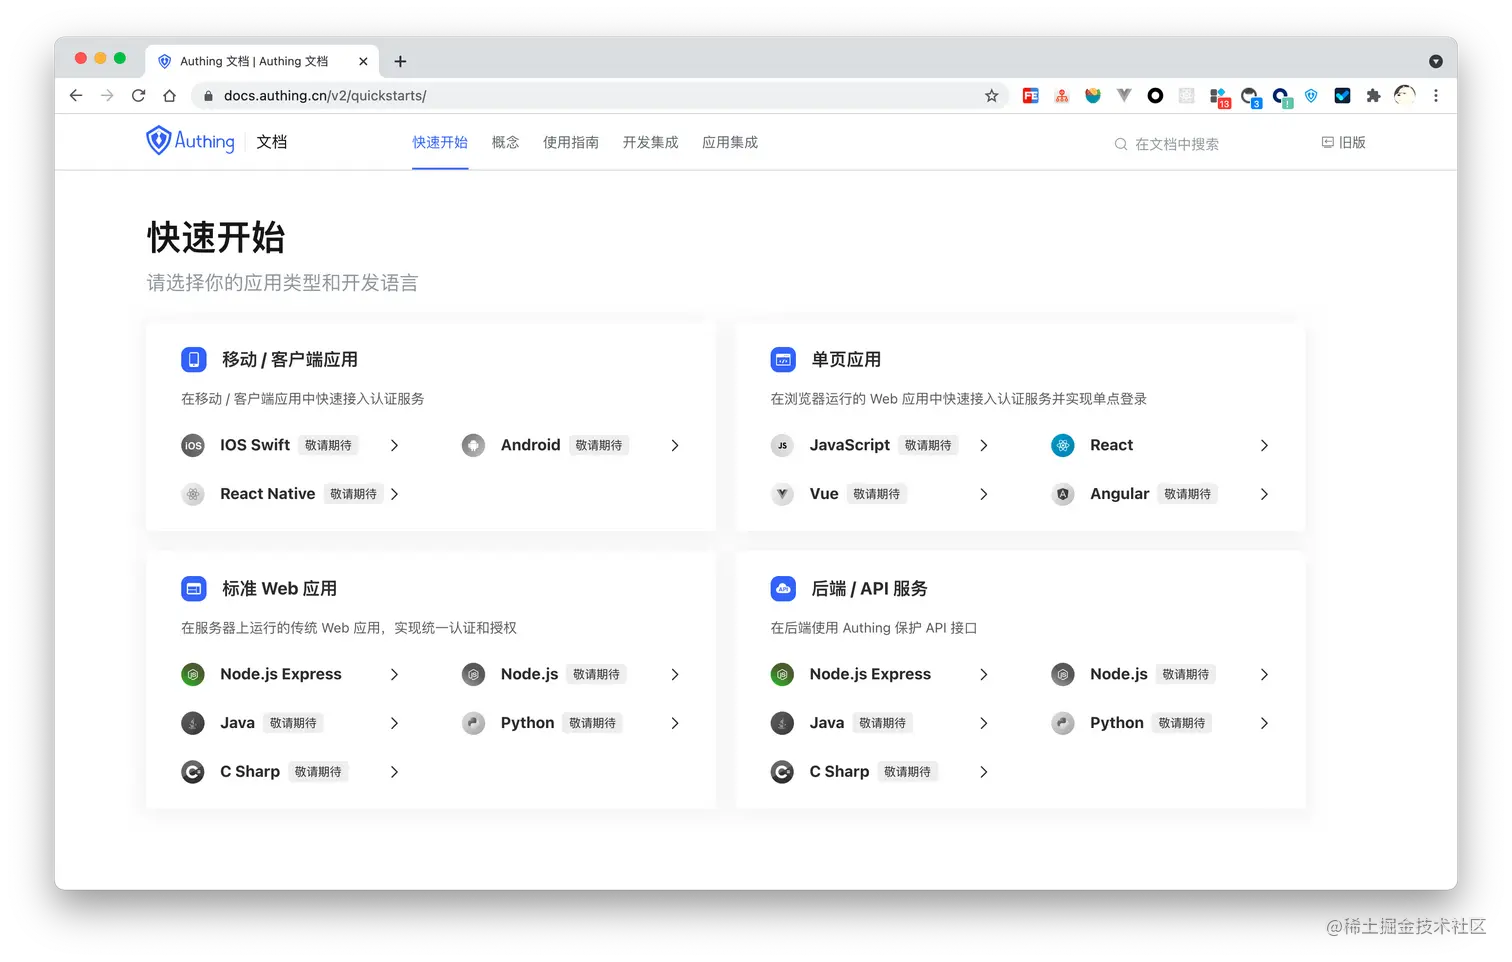
Task: Click the Java icon in the Web app section
Action: [x=193, y=723]
